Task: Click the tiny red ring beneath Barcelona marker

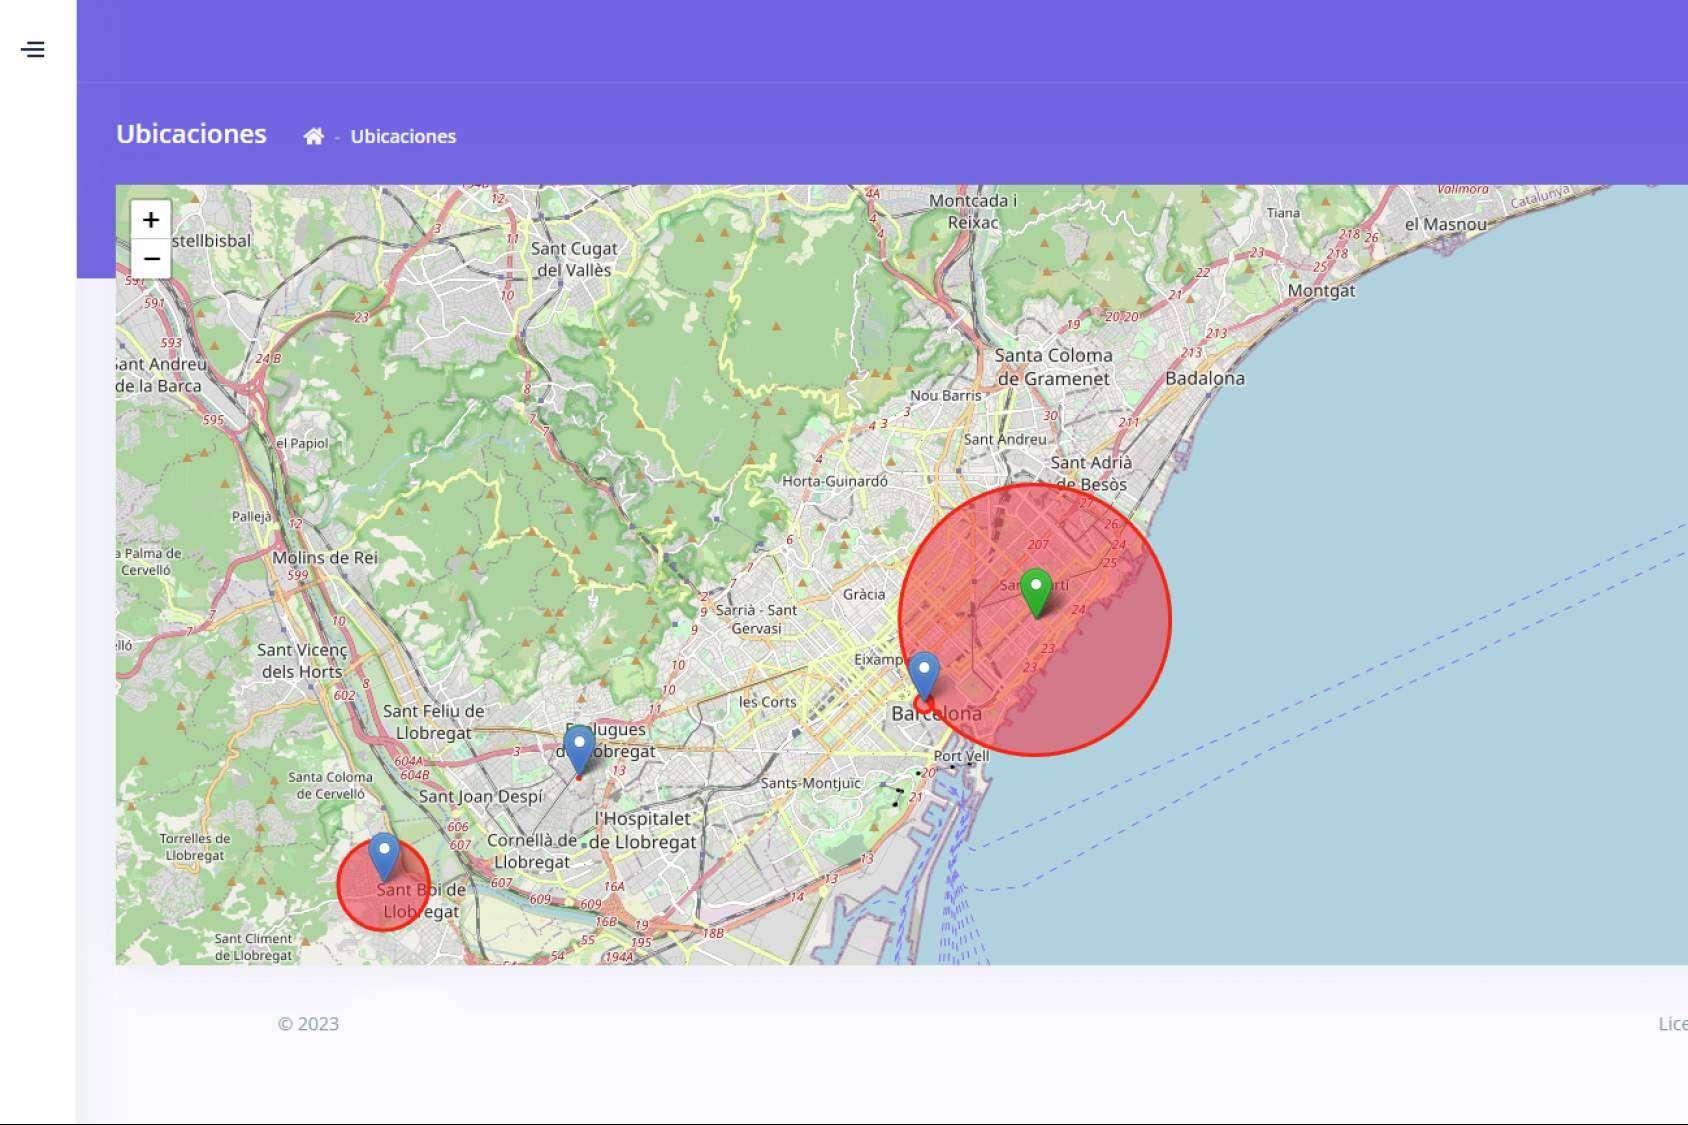Action: point(922,706)
